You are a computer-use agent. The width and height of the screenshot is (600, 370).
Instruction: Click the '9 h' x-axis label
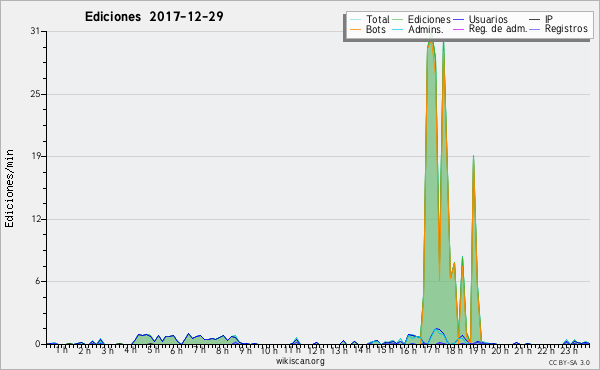(x=245, y=350)
